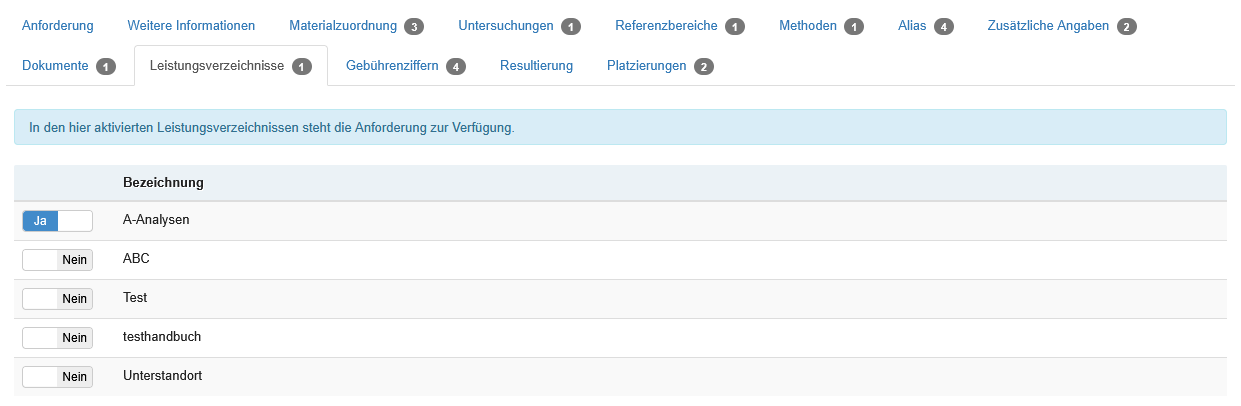Toggle the A-Analysen switch off

click(57, 221)
